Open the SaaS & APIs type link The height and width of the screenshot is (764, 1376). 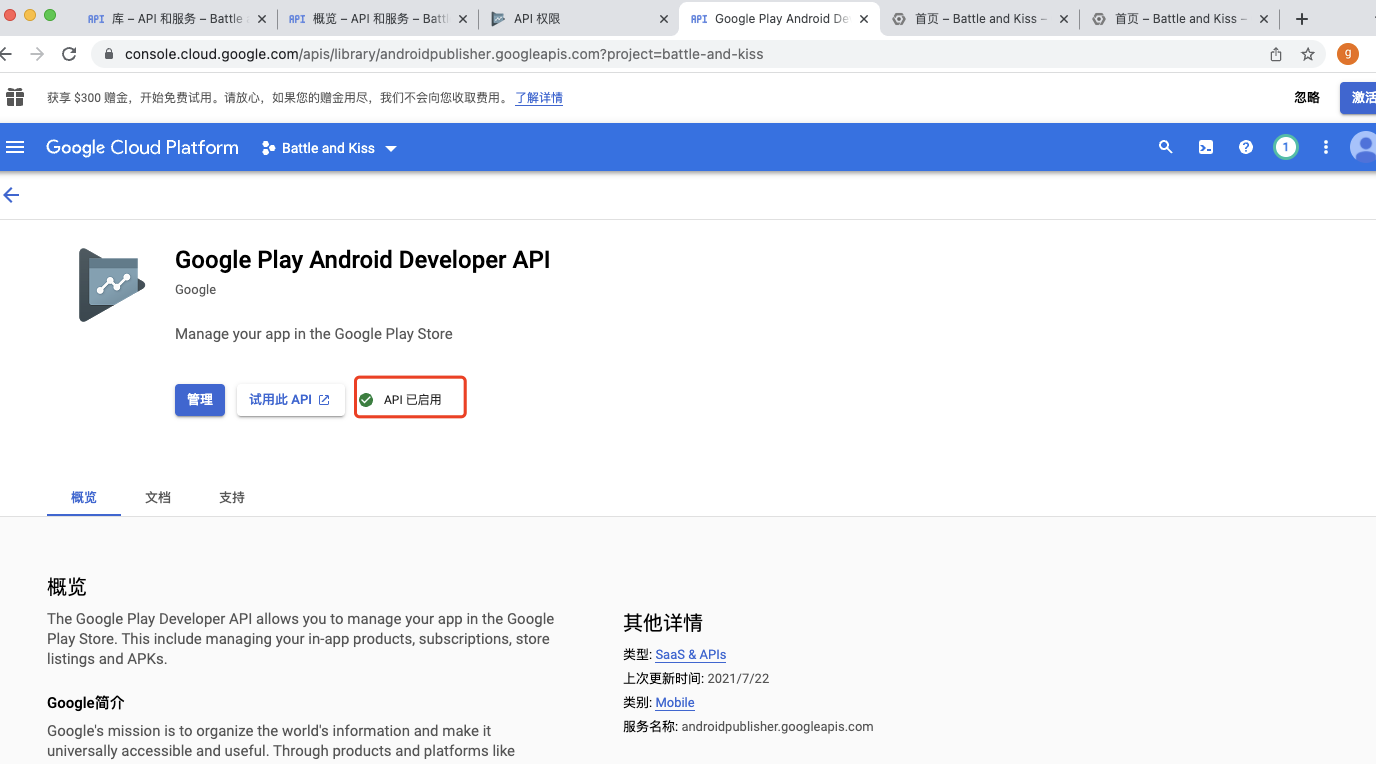[691, 655]
